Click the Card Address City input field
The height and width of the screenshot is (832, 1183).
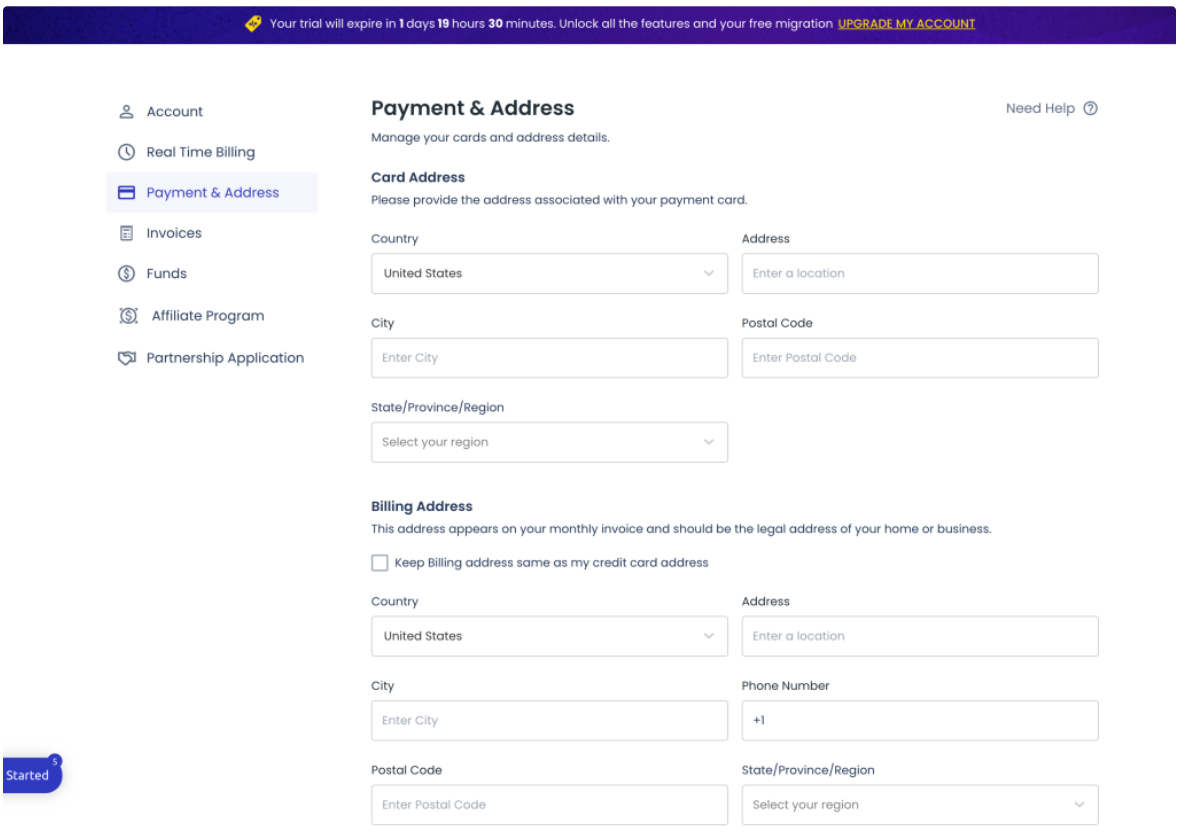tap(549, 358)
